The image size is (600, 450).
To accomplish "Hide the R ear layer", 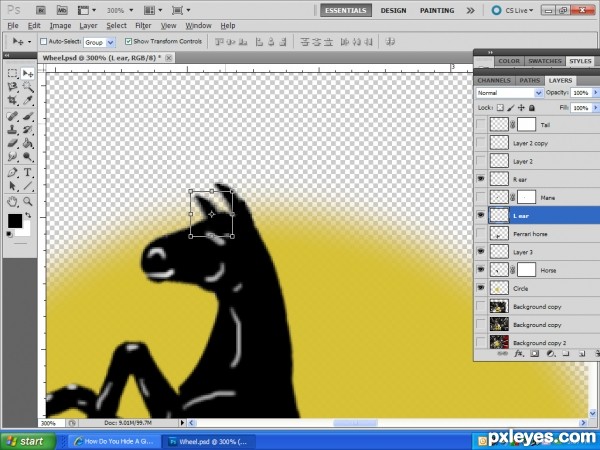I will (x=481, y=179).
